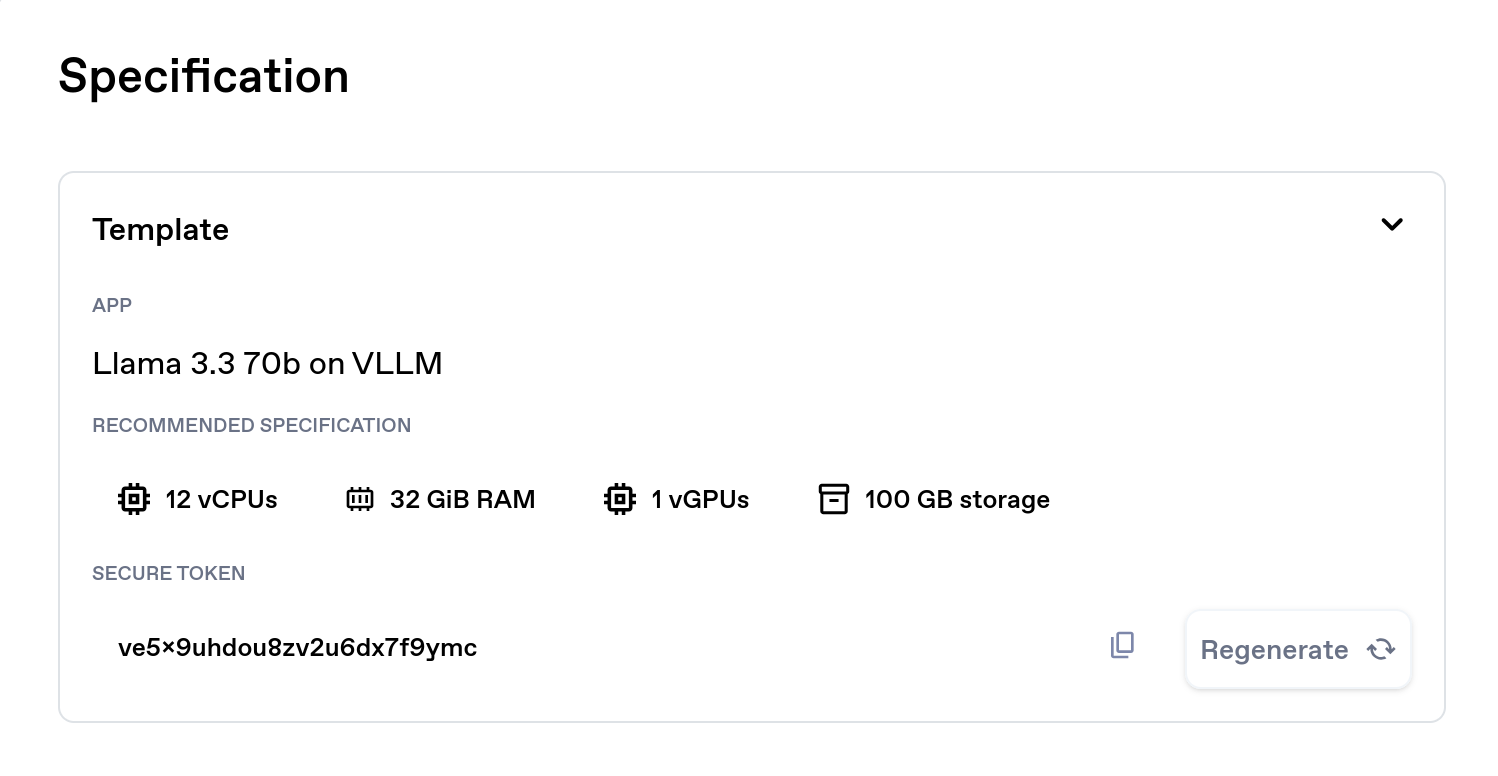
Task: Click the vGPUs chip icon
Action: [x=620, y=499]
